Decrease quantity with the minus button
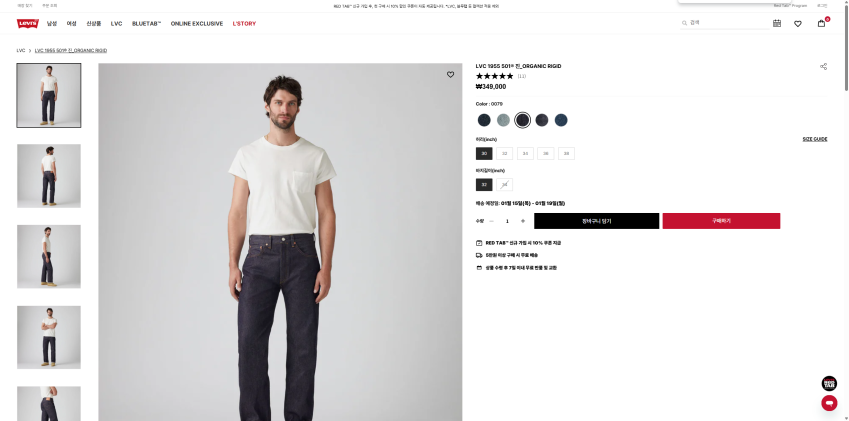Viewport: 849px width, 421px height. coord(492,221)
